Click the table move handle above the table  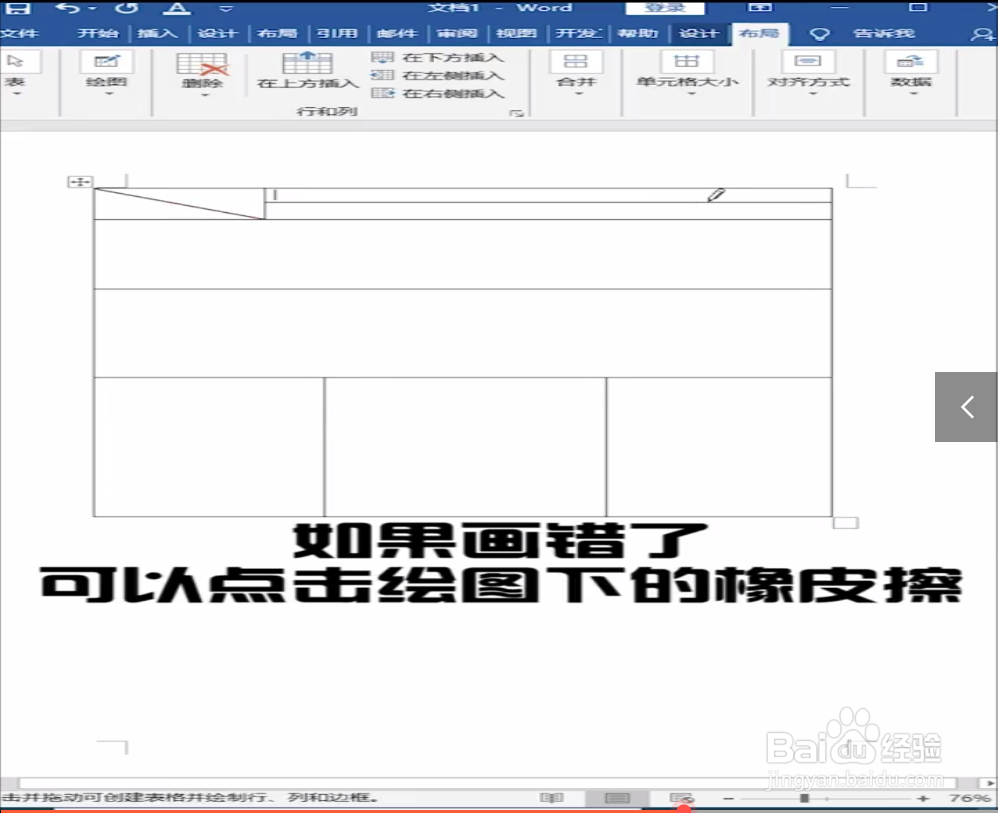coord(79,182)
